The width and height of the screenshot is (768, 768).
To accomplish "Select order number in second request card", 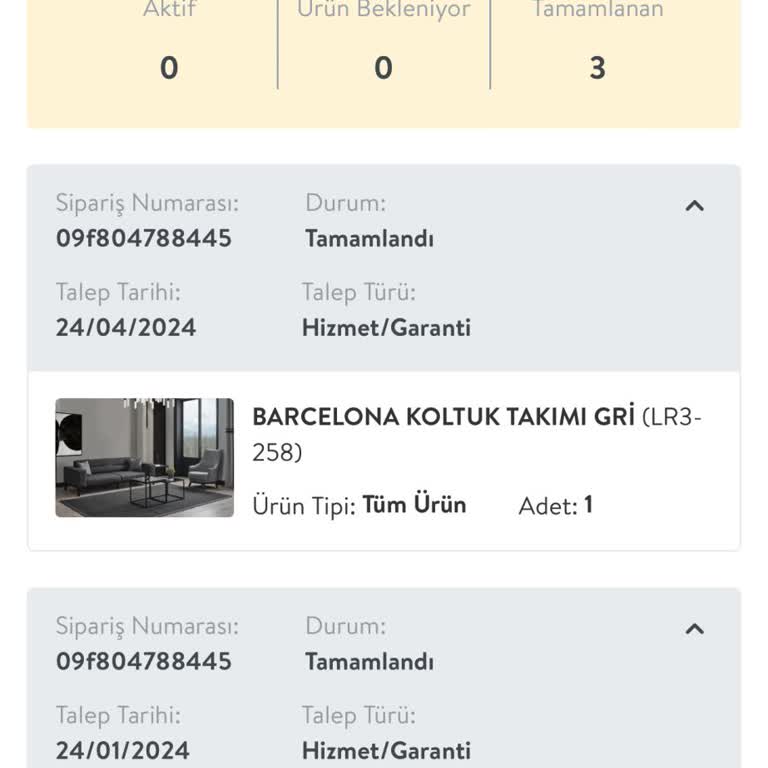I will 144,661.
